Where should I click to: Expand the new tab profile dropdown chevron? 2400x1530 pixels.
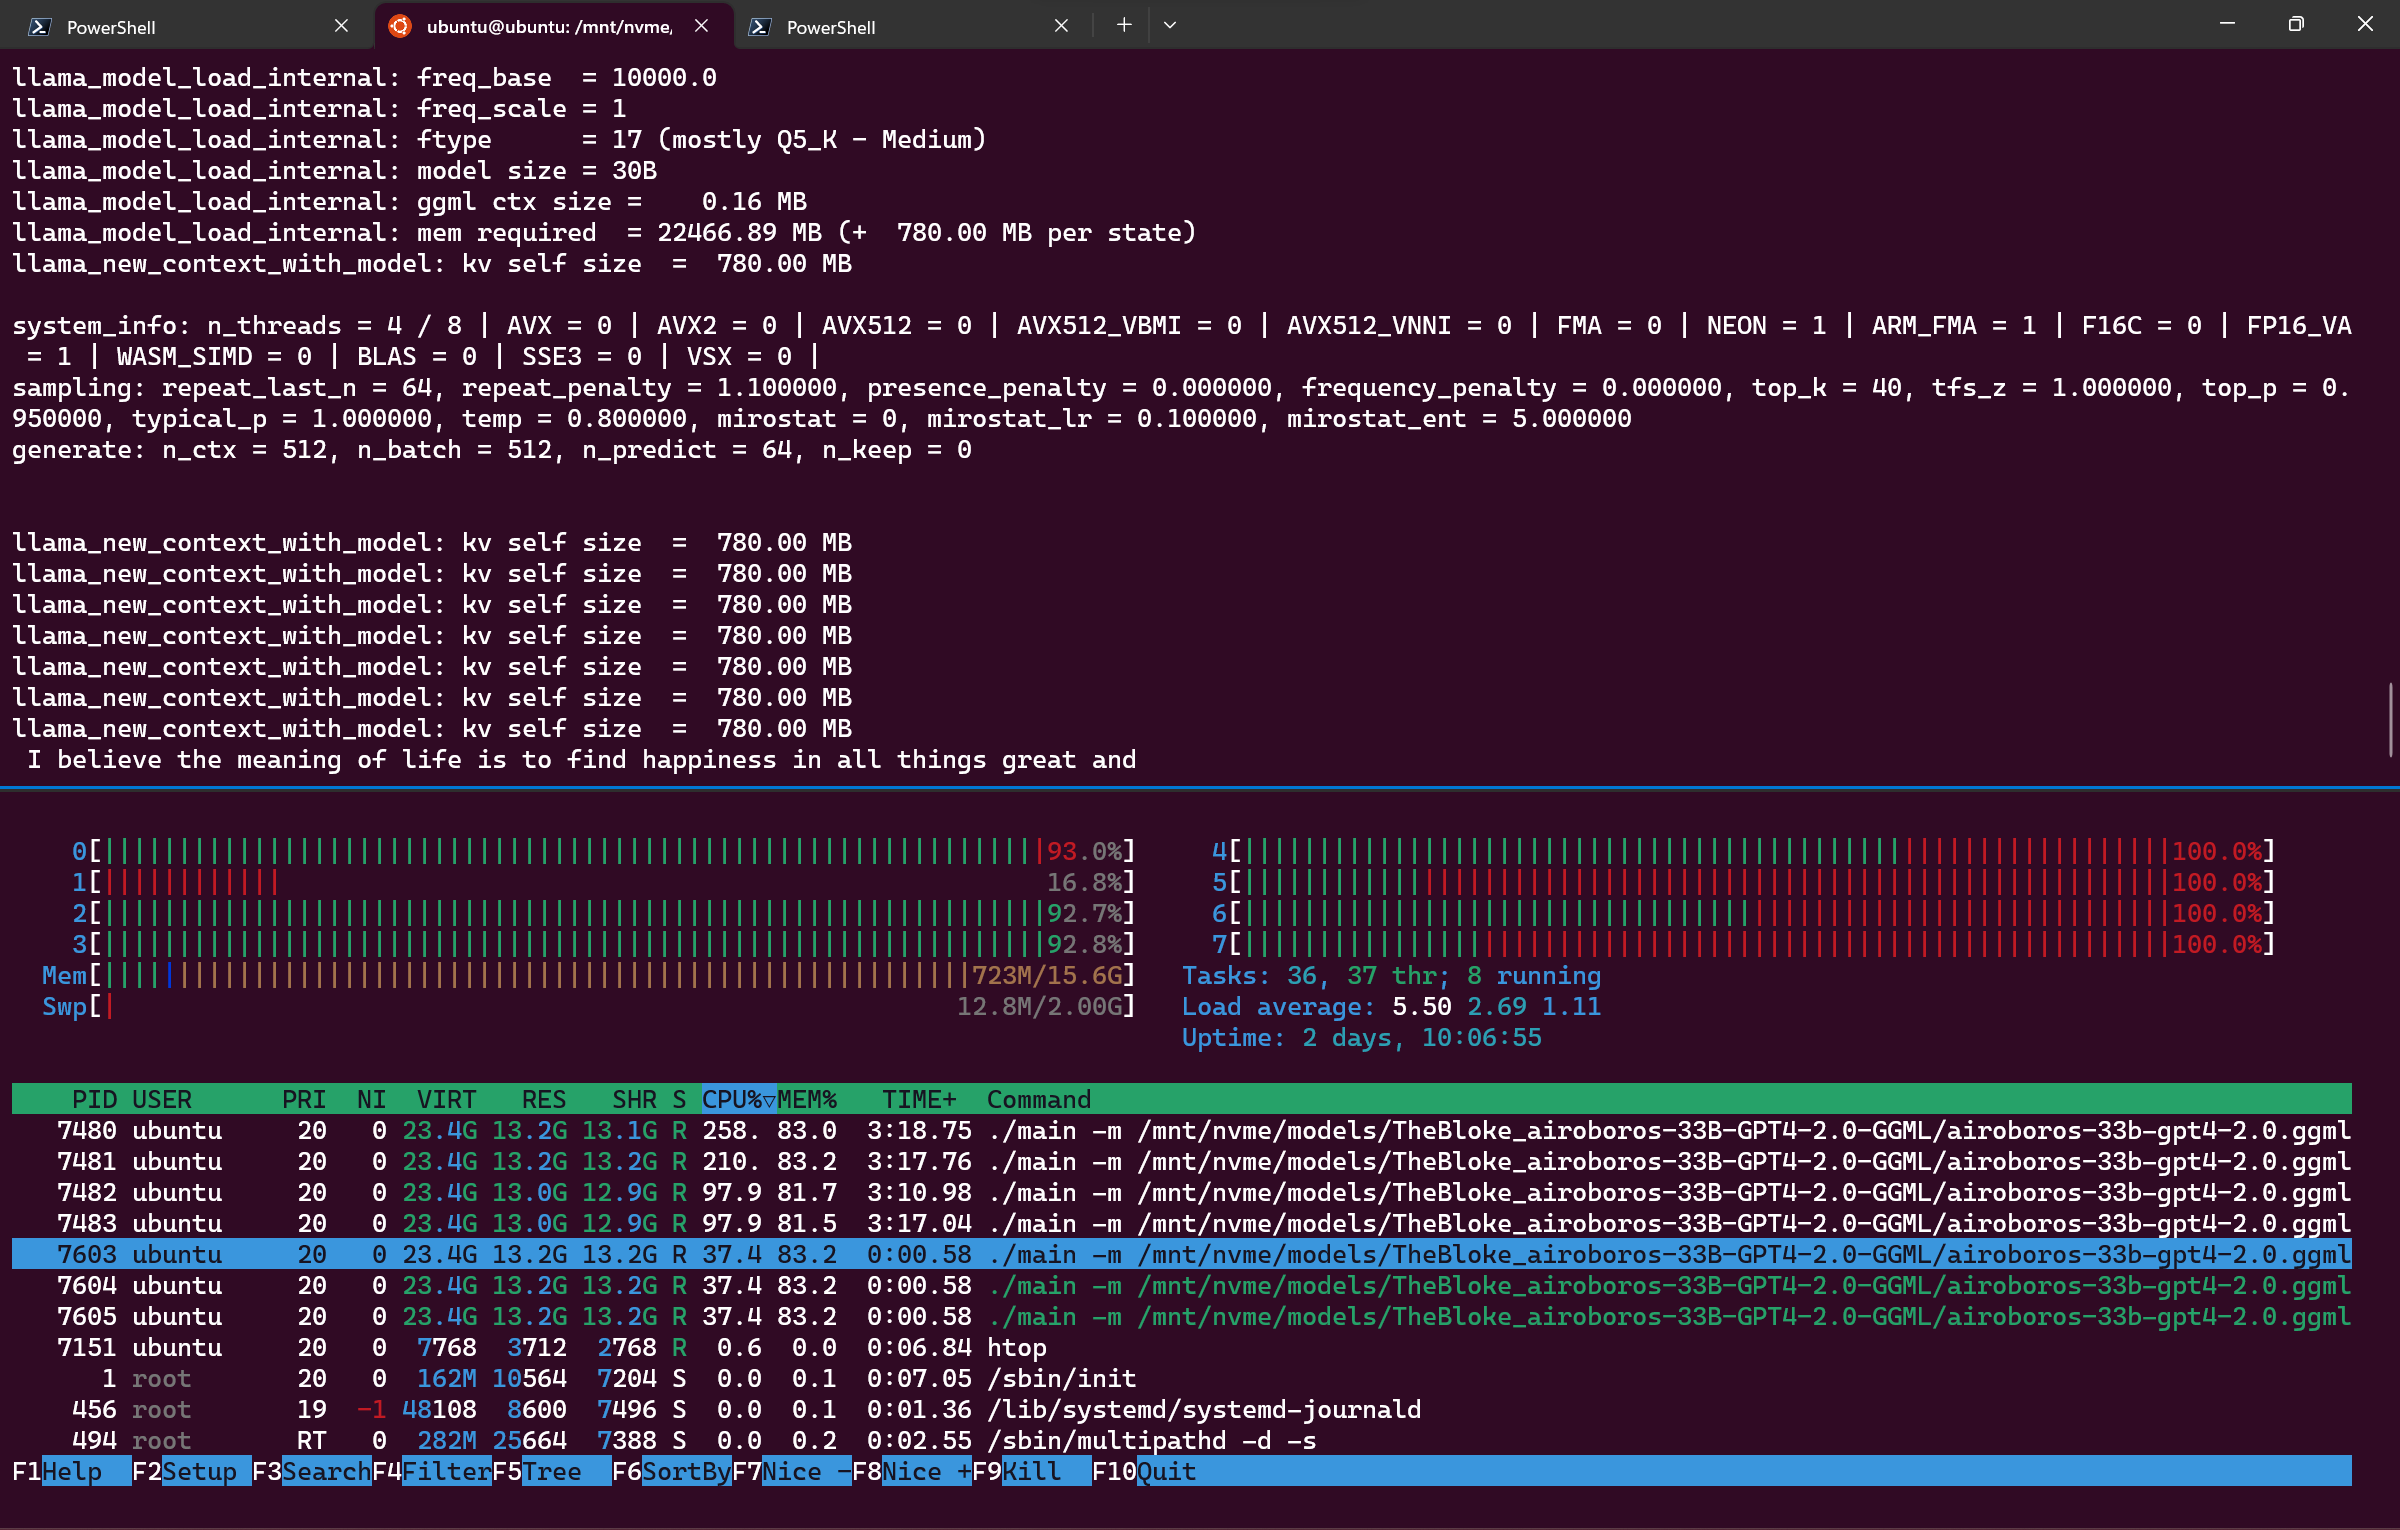click(1169, 25)
